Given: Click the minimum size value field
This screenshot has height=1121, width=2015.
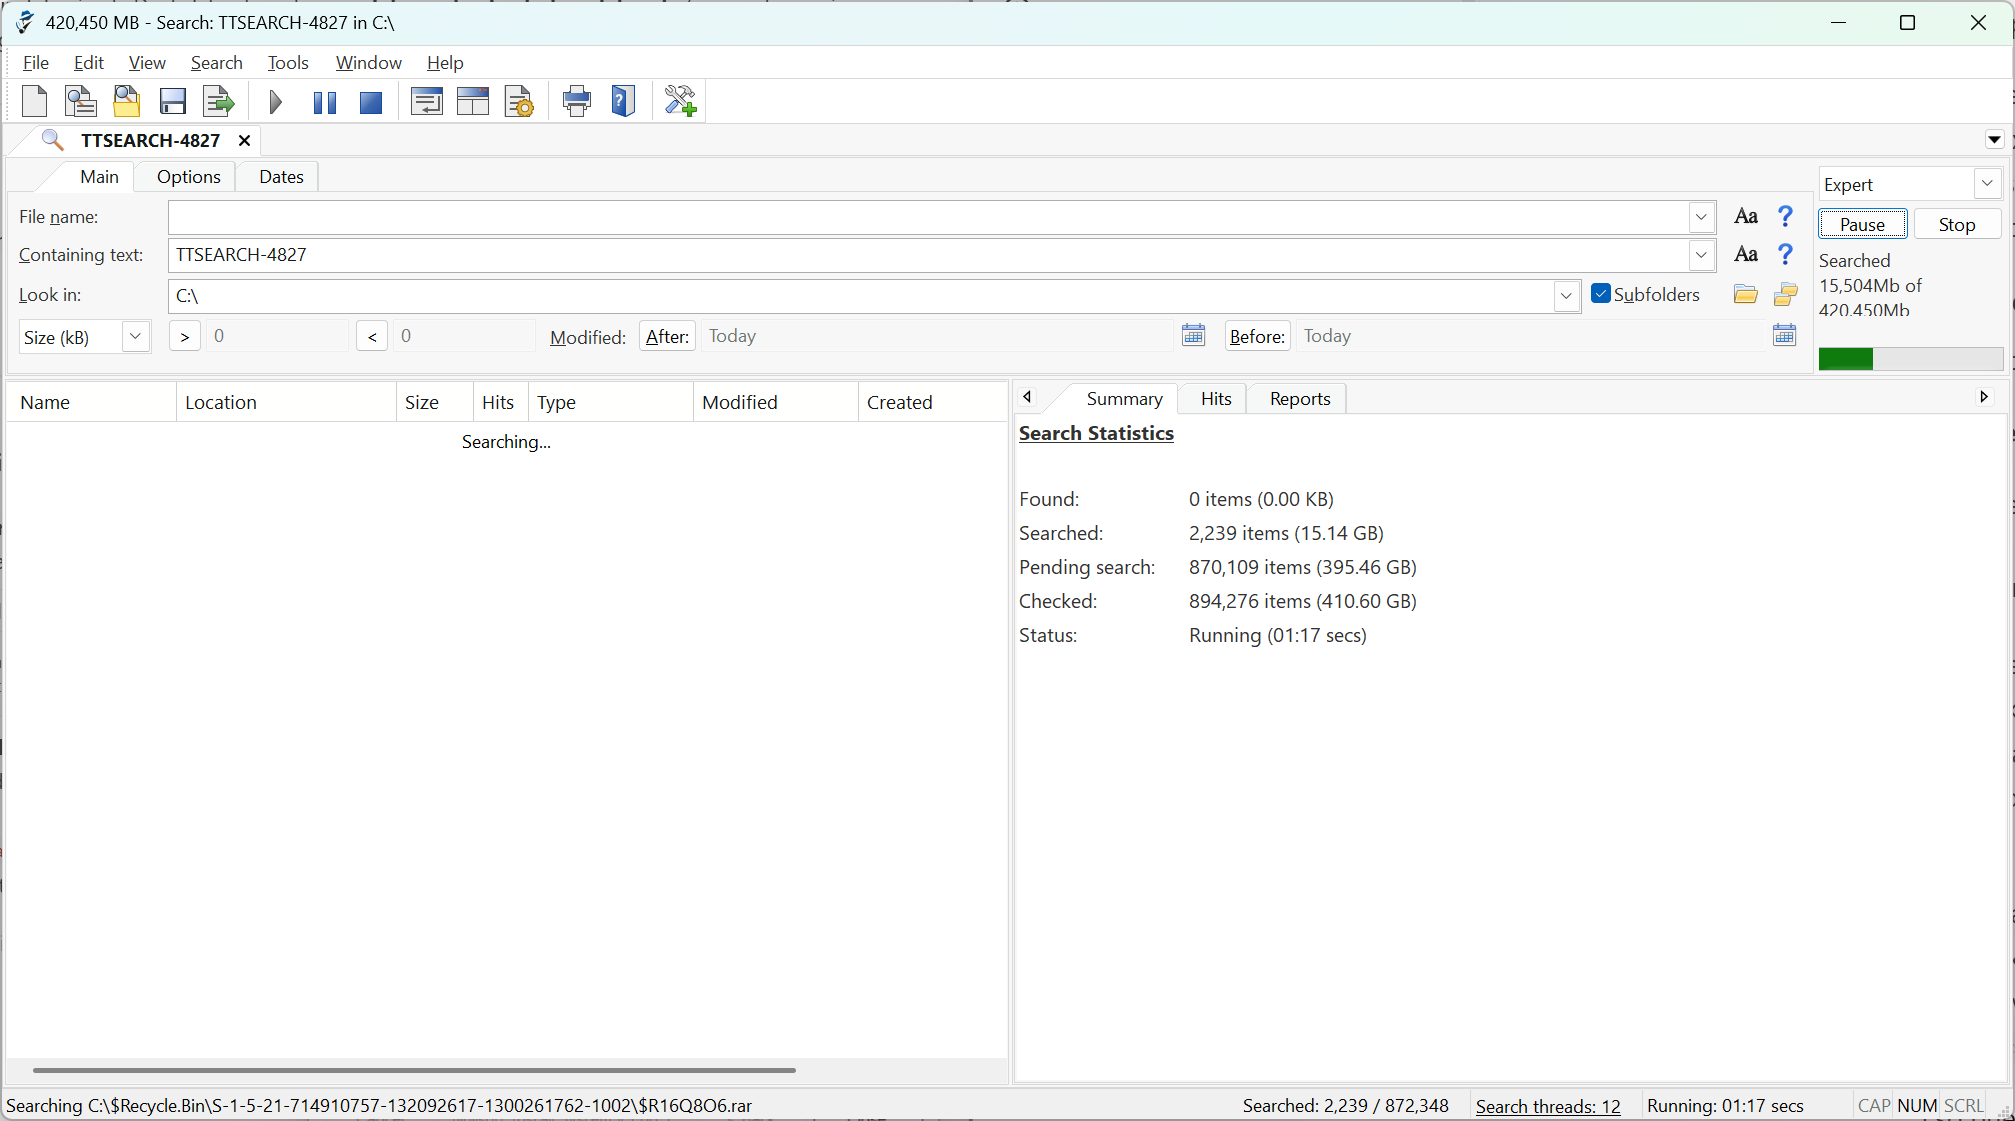Looking at the screenshot, I should click(278, 337).
